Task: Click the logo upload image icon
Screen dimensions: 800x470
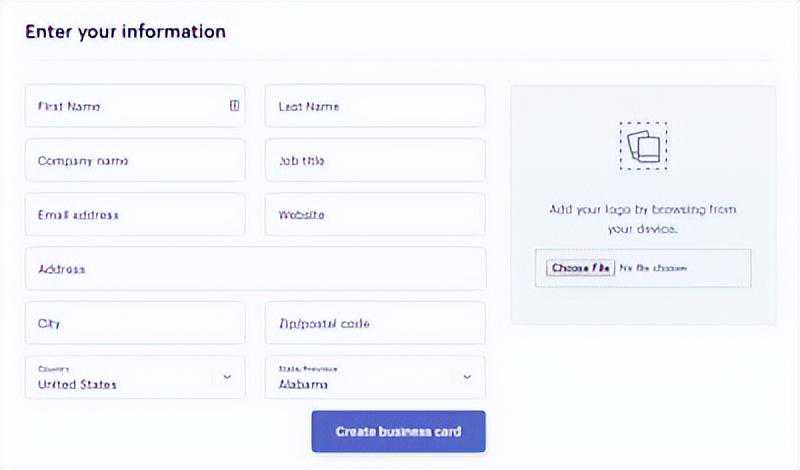Action: pyautogui.click(x=642, y=146)
